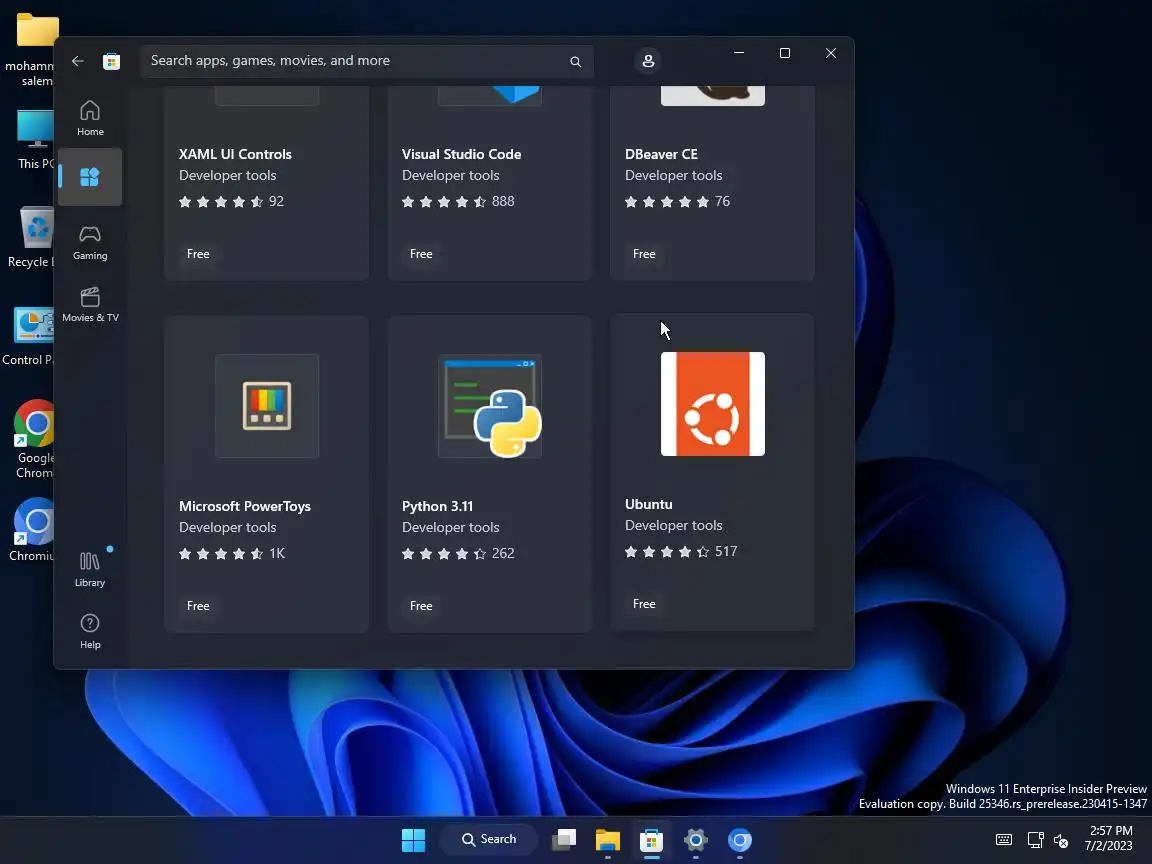This screenshot has width=1152, height=864.
Task: Open the clock showing 2:57 PM
Action: click(x=1111, y=839)
